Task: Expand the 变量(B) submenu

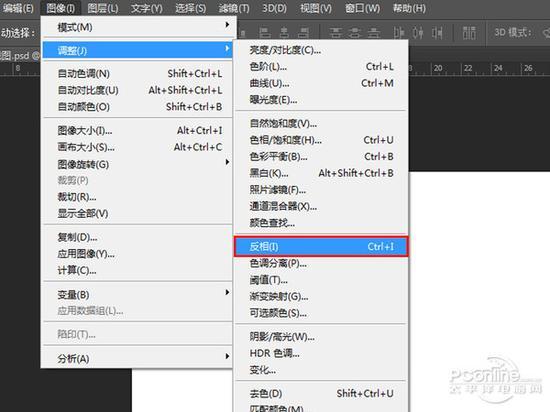Action: [x=137, y=294]
